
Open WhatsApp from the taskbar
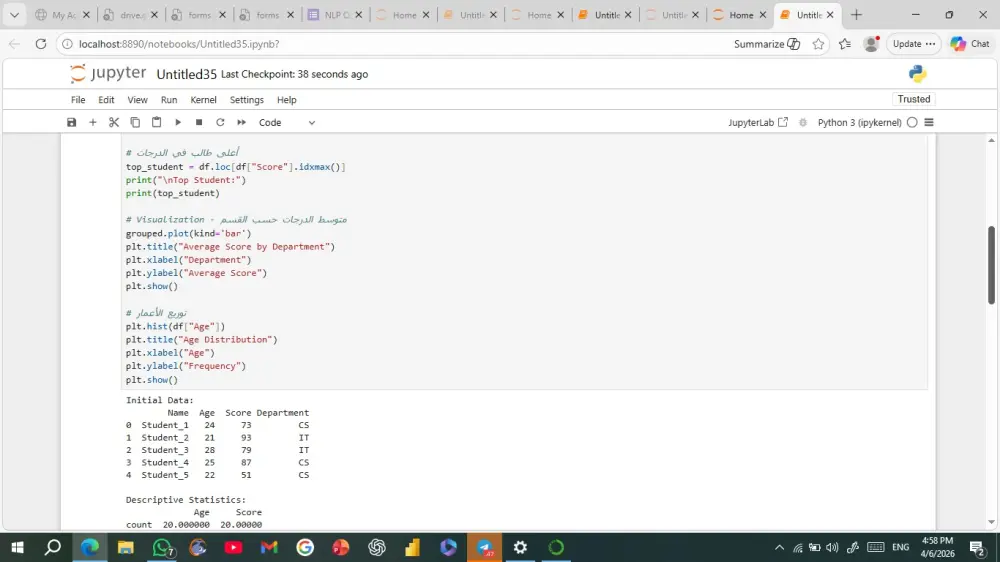[x=163, y=547]
